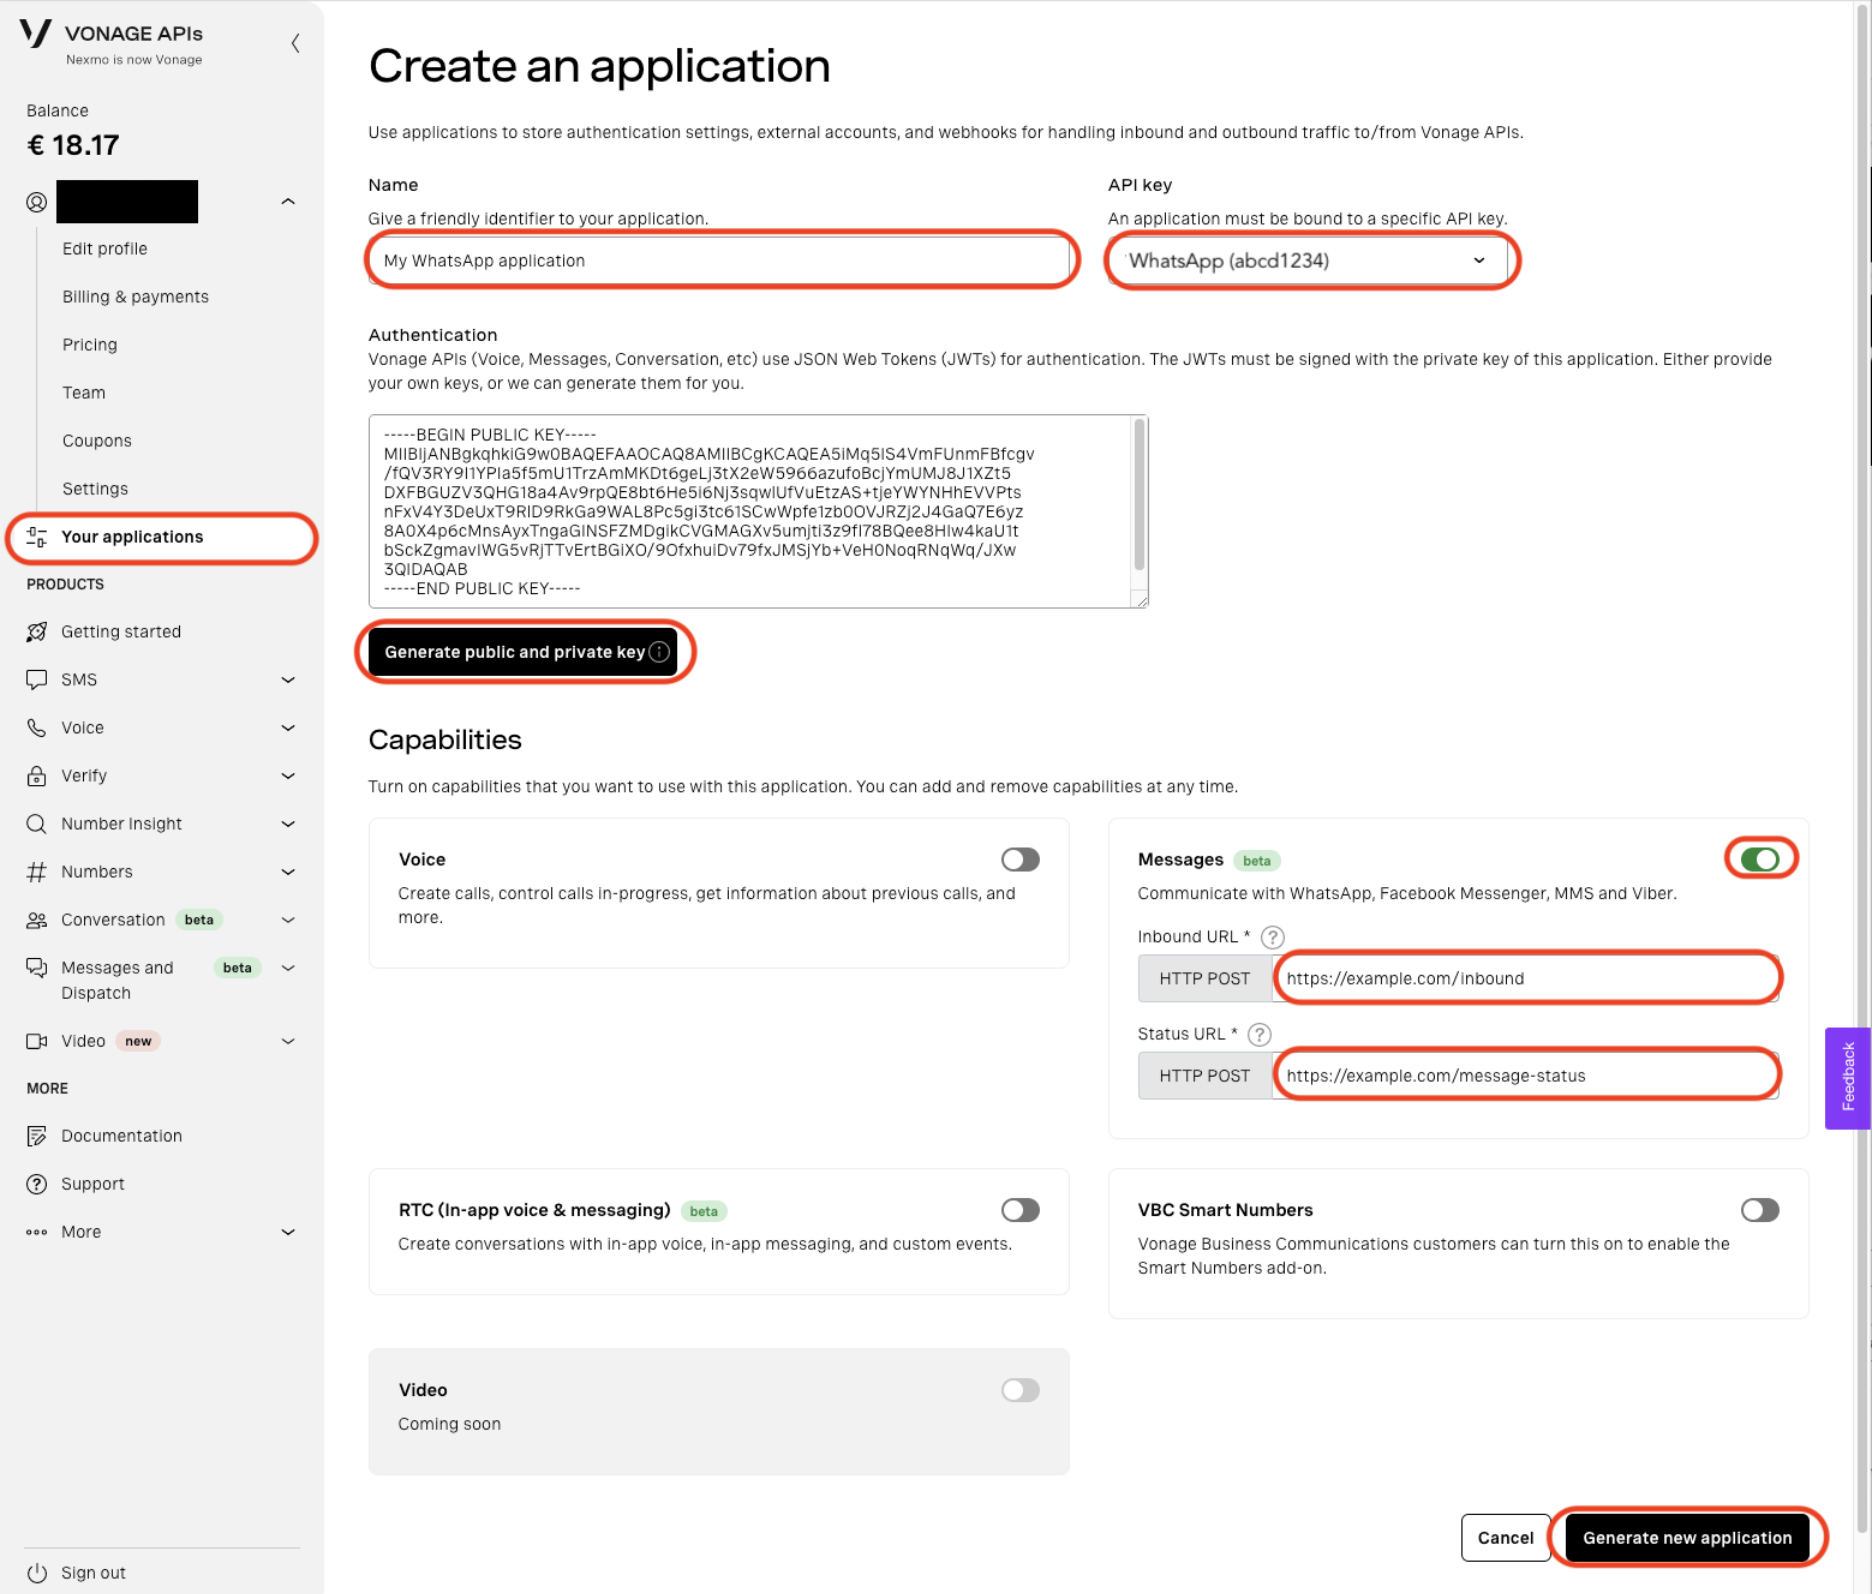Click Generate public and private key
Image resolution: width=1872 pixels, height=1594 pixels.
pyautogui.click(x=523, y=652)
